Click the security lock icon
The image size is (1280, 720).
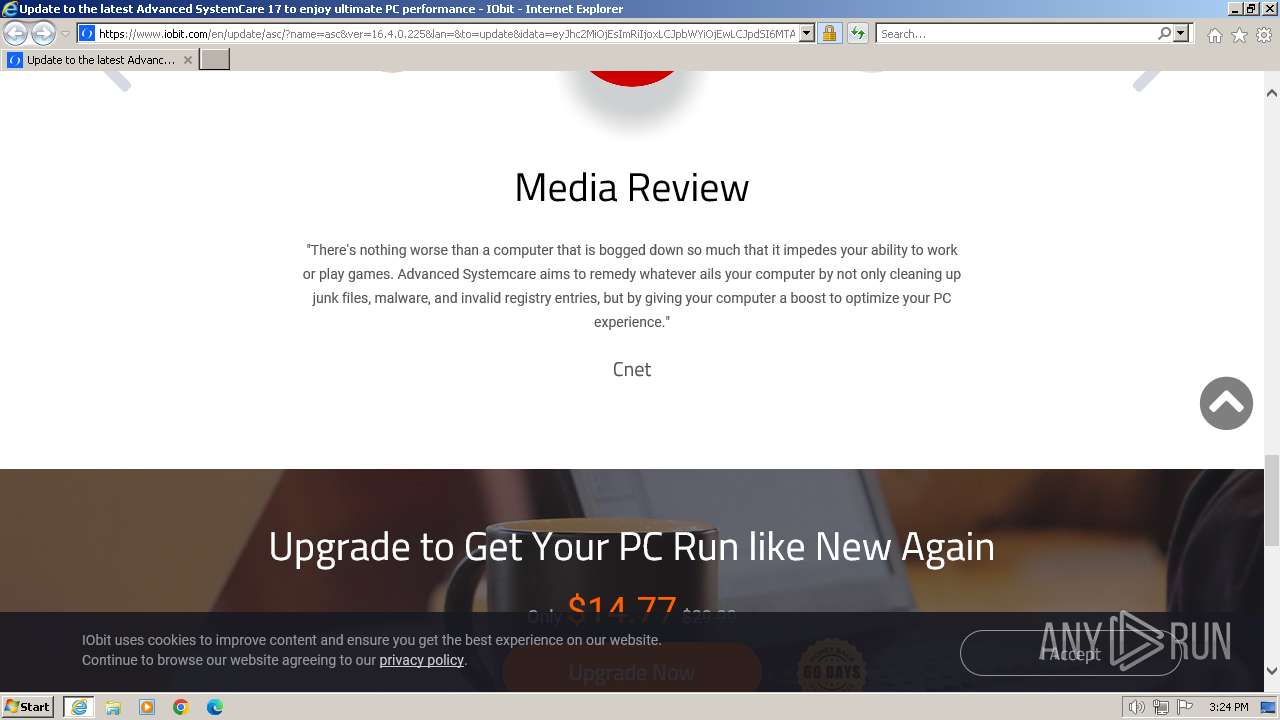point(830,34)
